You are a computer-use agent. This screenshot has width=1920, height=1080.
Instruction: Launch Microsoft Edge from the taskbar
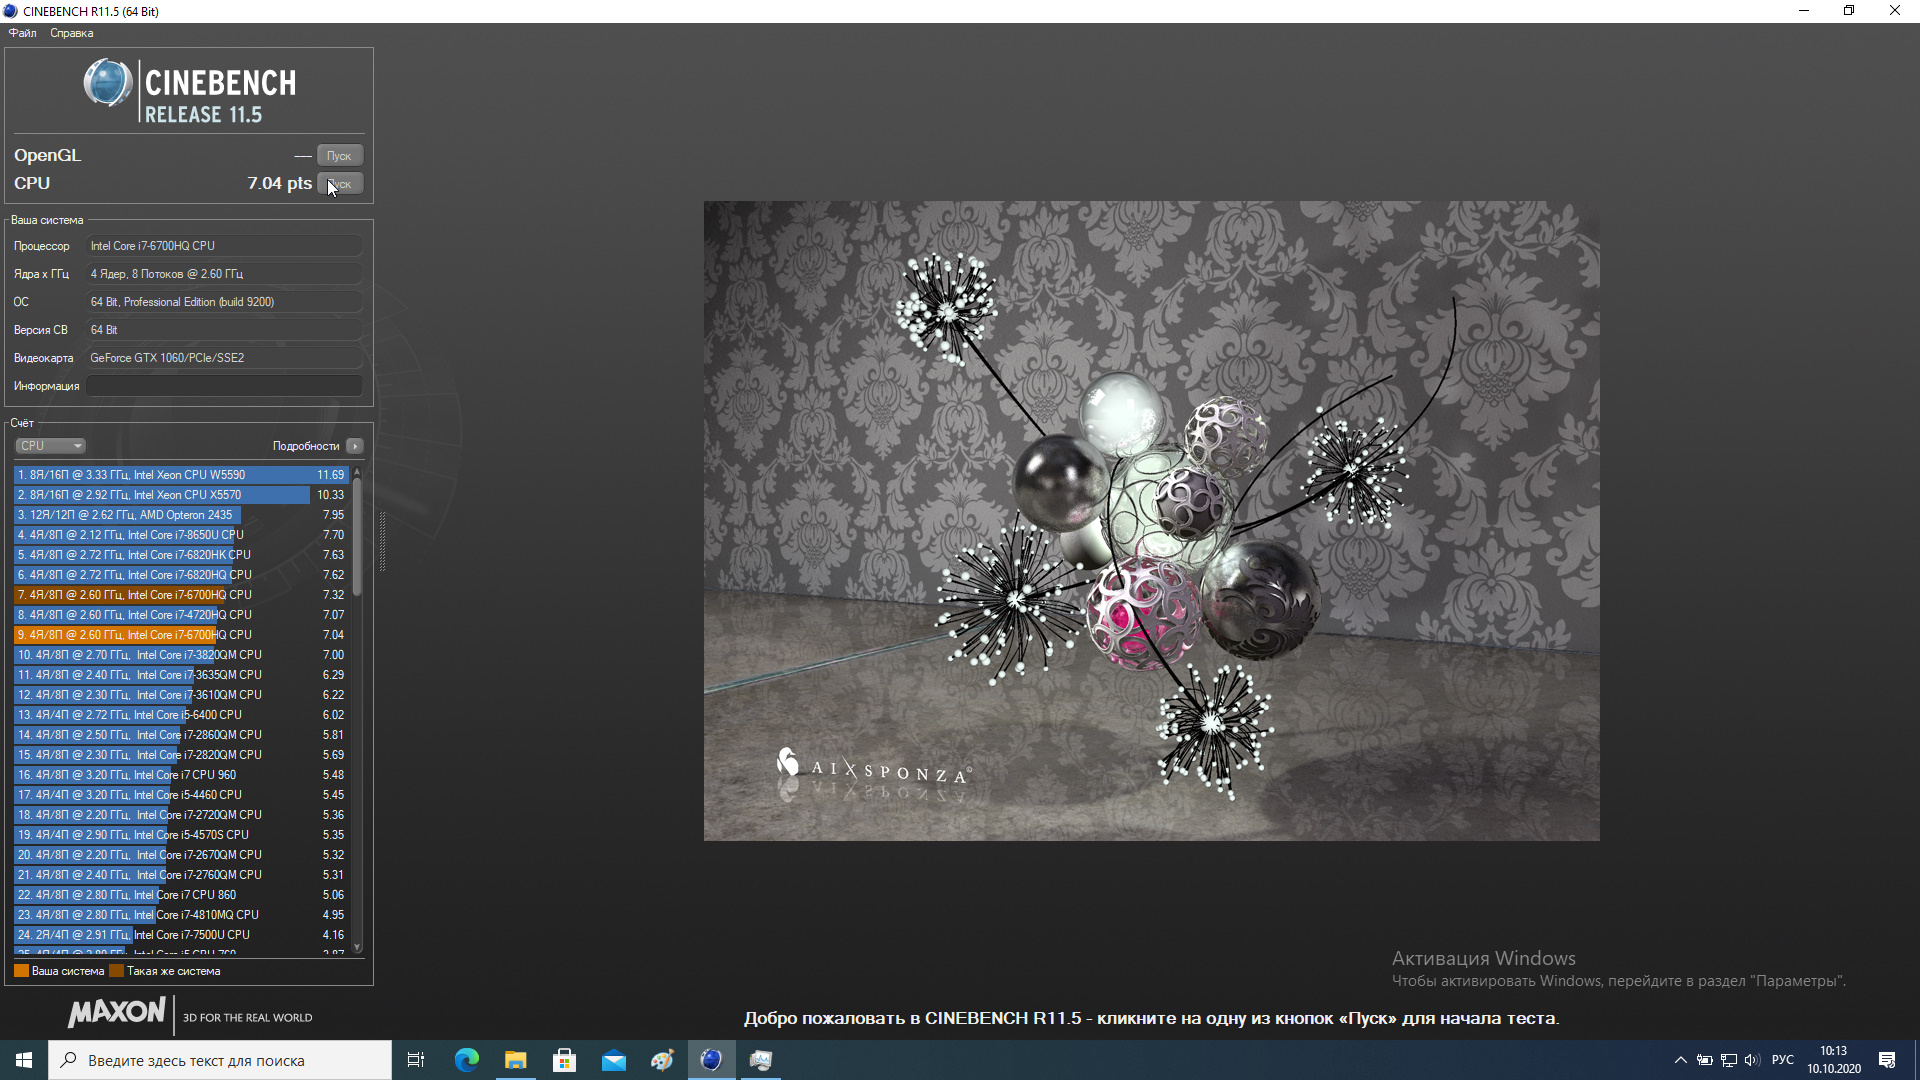click(466, 1060)
